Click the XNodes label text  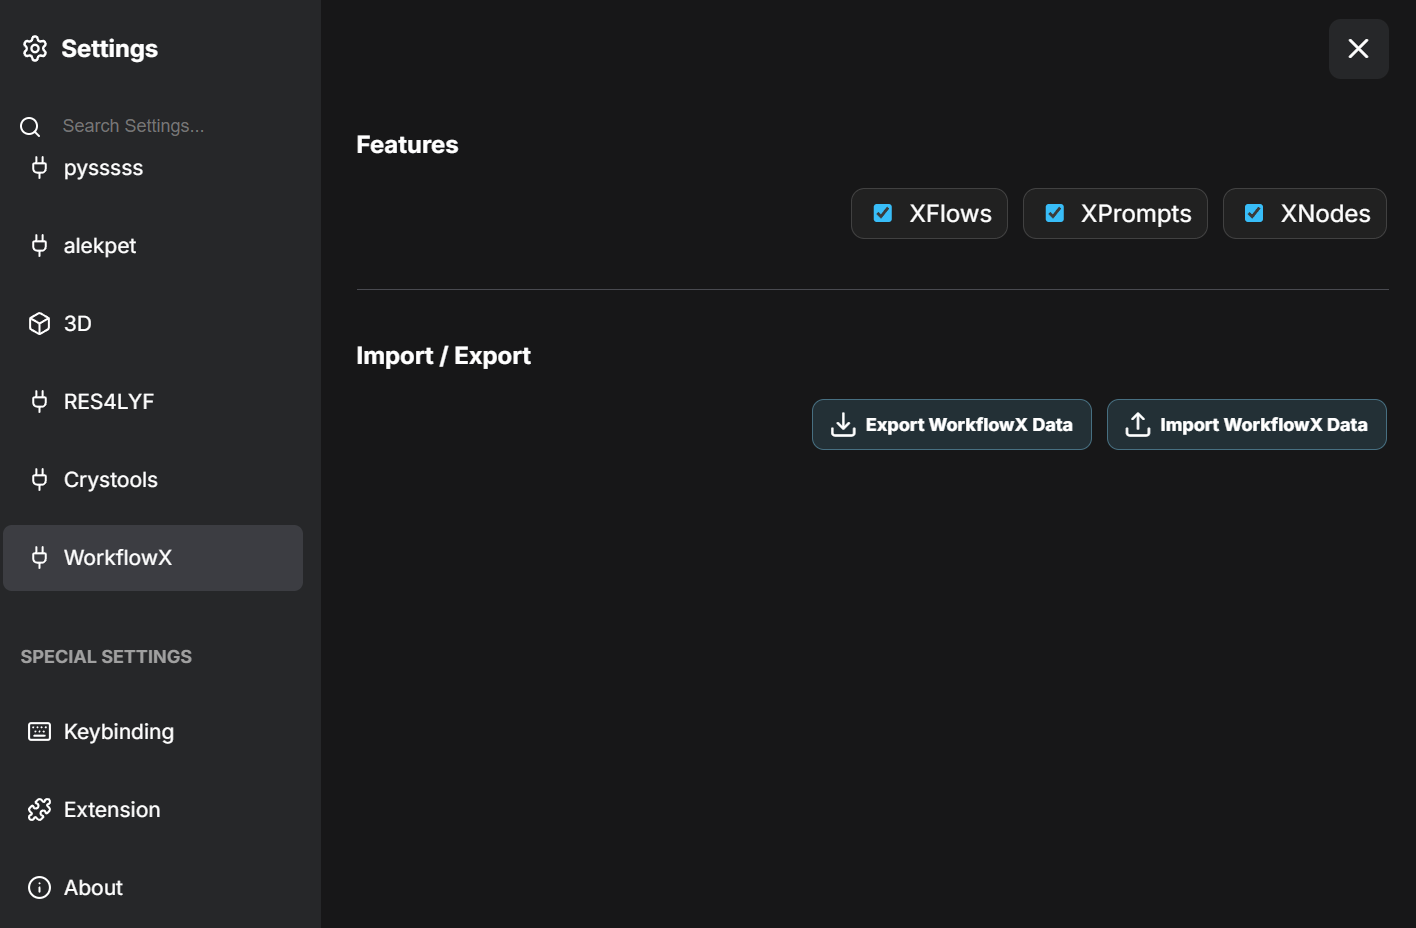tap(1325, 213)
